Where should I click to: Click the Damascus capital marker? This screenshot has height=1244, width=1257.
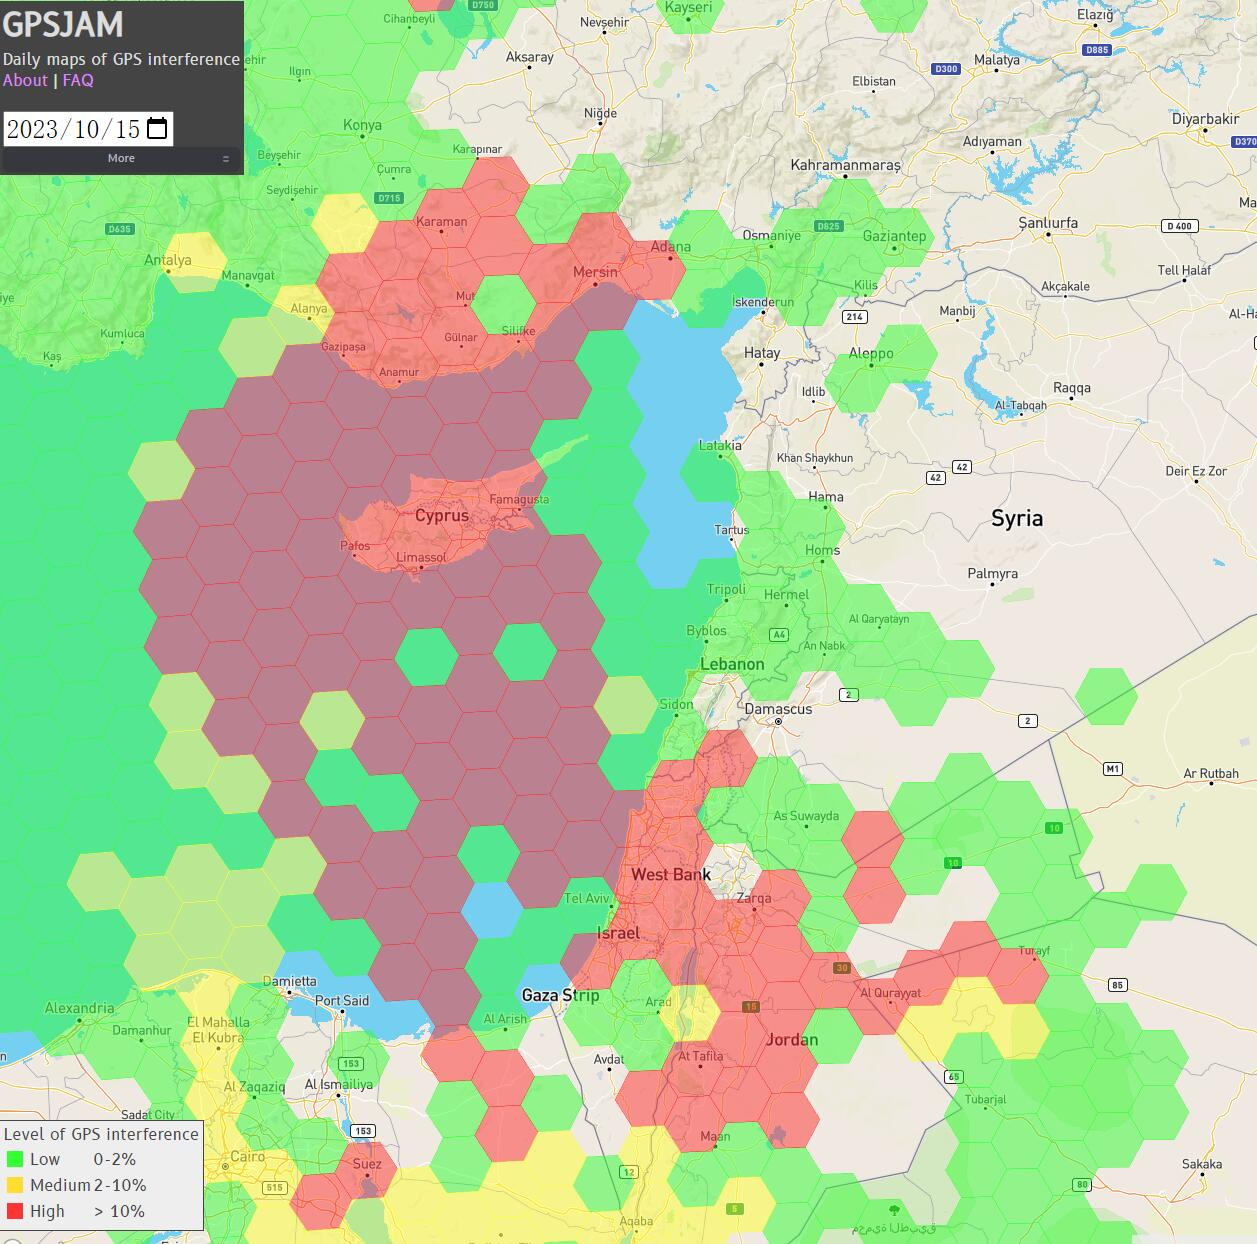777,721
